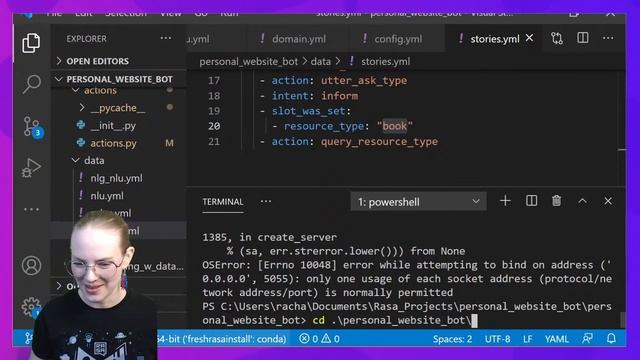This screenshot has width=640, height=360.
Task: Click line number 20 in the gutter
Action: (214, 126)
